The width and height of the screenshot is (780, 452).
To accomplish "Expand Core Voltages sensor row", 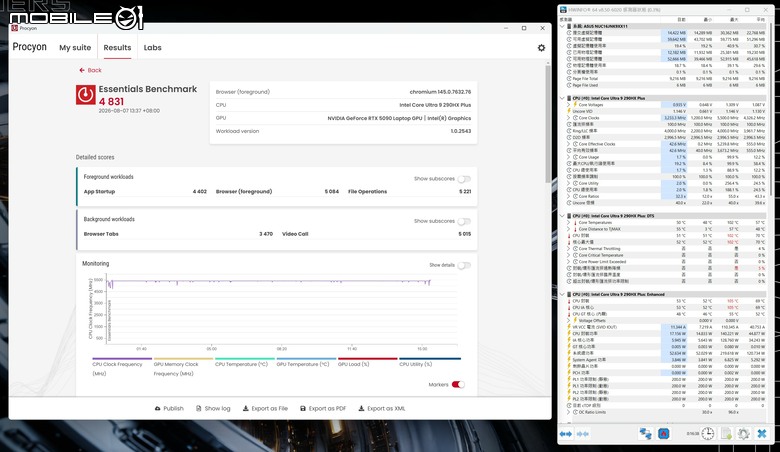I will (569, 105).
